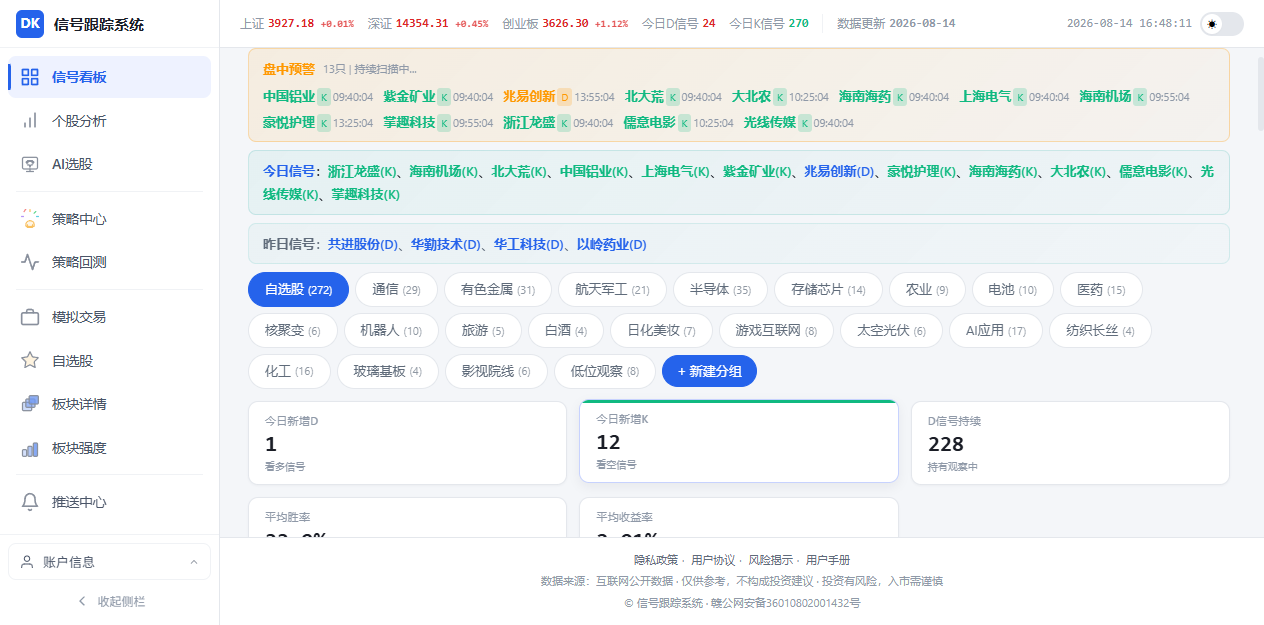This screenshot has height=625, width=1264.
Task: Select the 日化美妆 (7) group tab
Action: (661, 331)
